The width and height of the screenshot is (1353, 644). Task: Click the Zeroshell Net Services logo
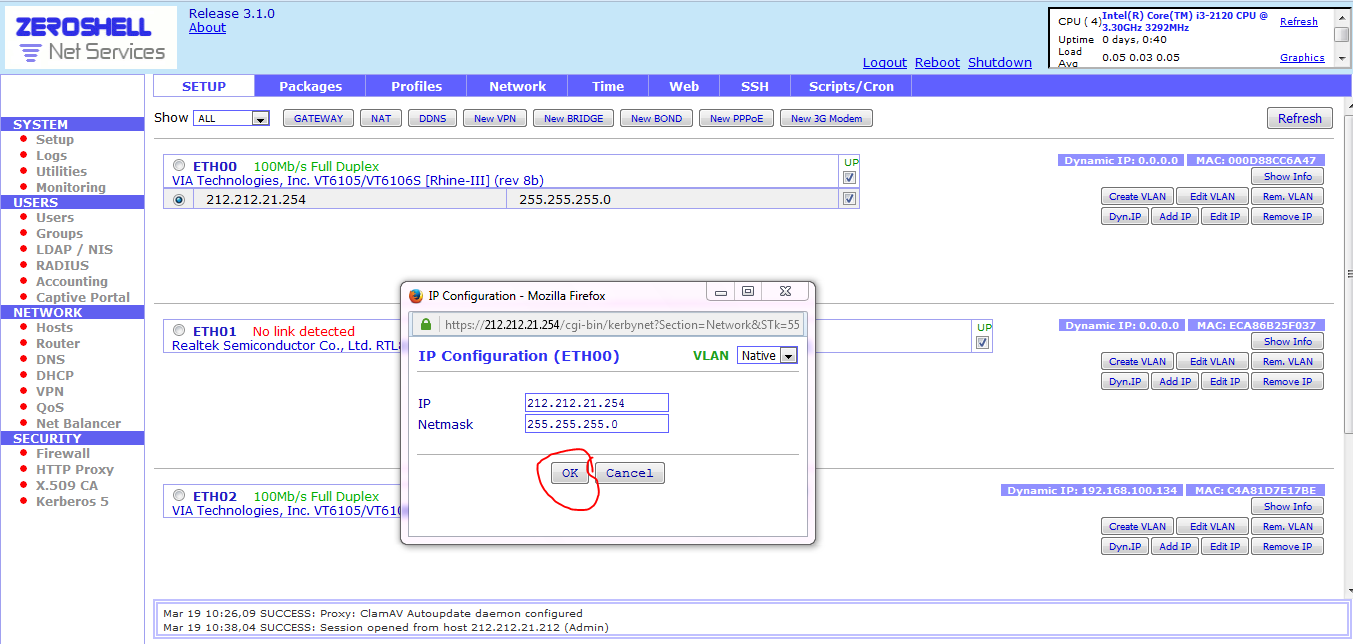(x=91, y=38)
